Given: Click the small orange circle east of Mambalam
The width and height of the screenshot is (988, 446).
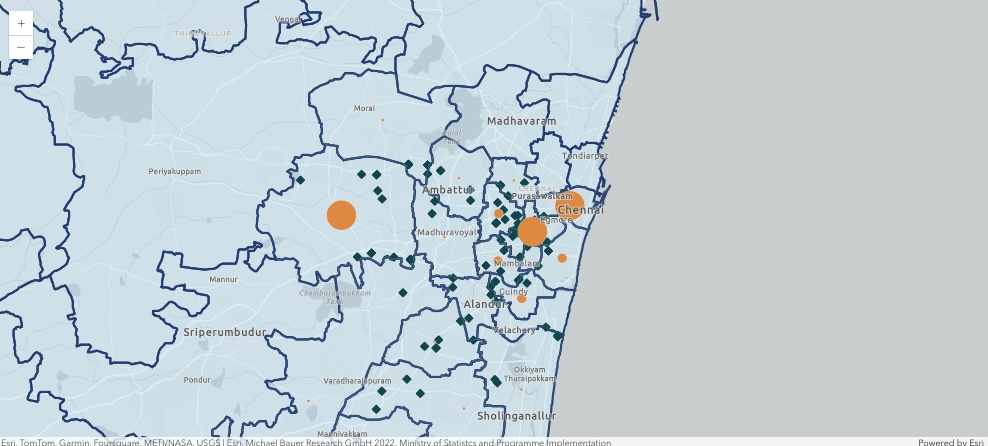Looking at the screenshot, I should [562, 258].
